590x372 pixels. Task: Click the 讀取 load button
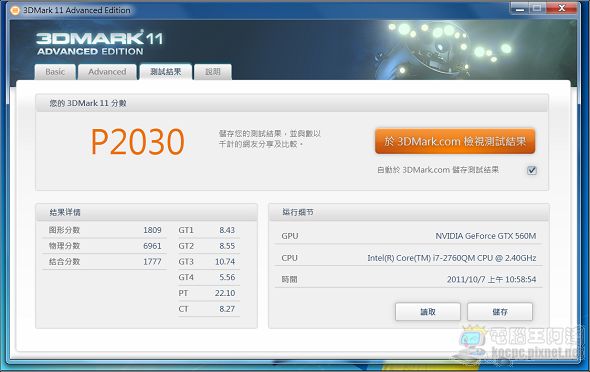428,312
